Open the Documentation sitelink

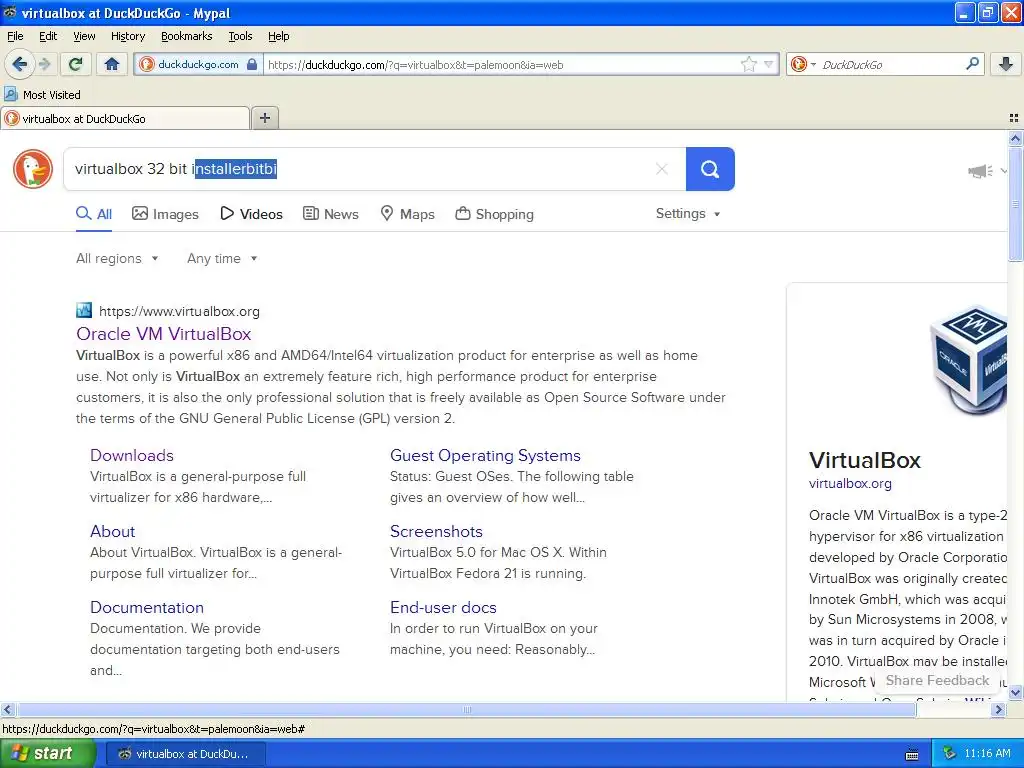point(147,607)
